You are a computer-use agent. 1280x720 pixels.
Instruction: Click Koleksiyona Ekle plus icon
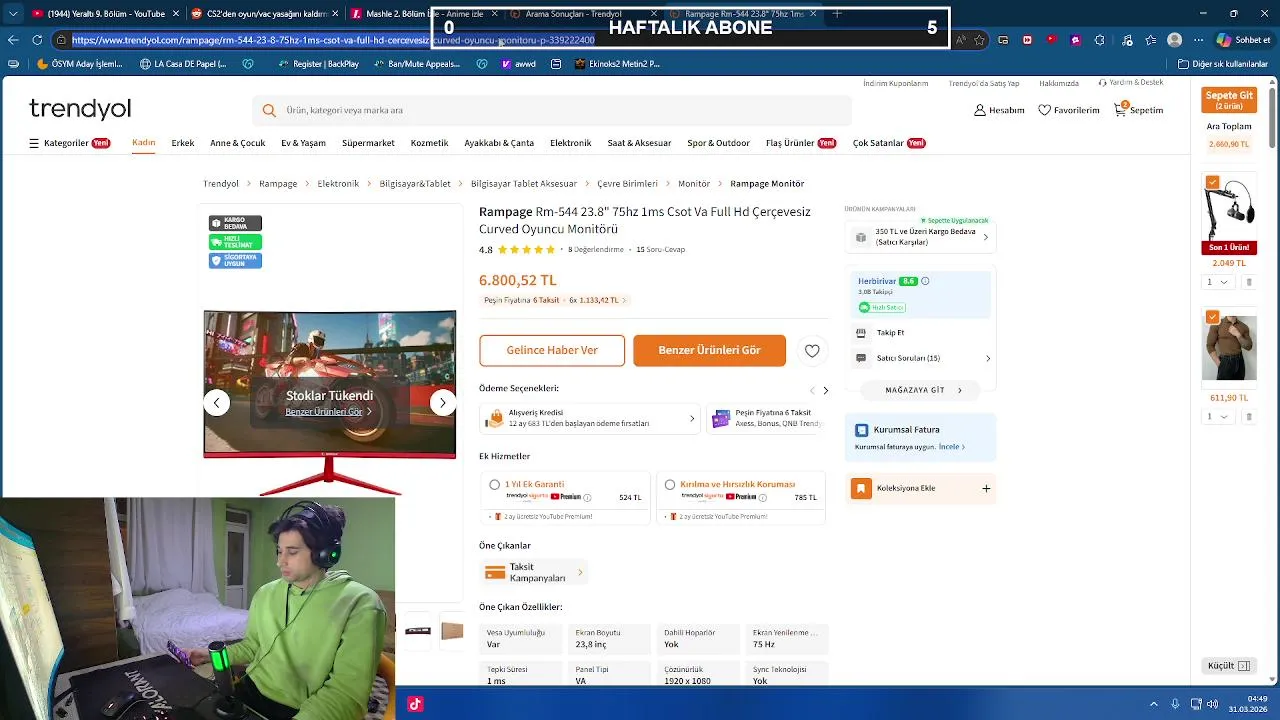click(986, 488)
